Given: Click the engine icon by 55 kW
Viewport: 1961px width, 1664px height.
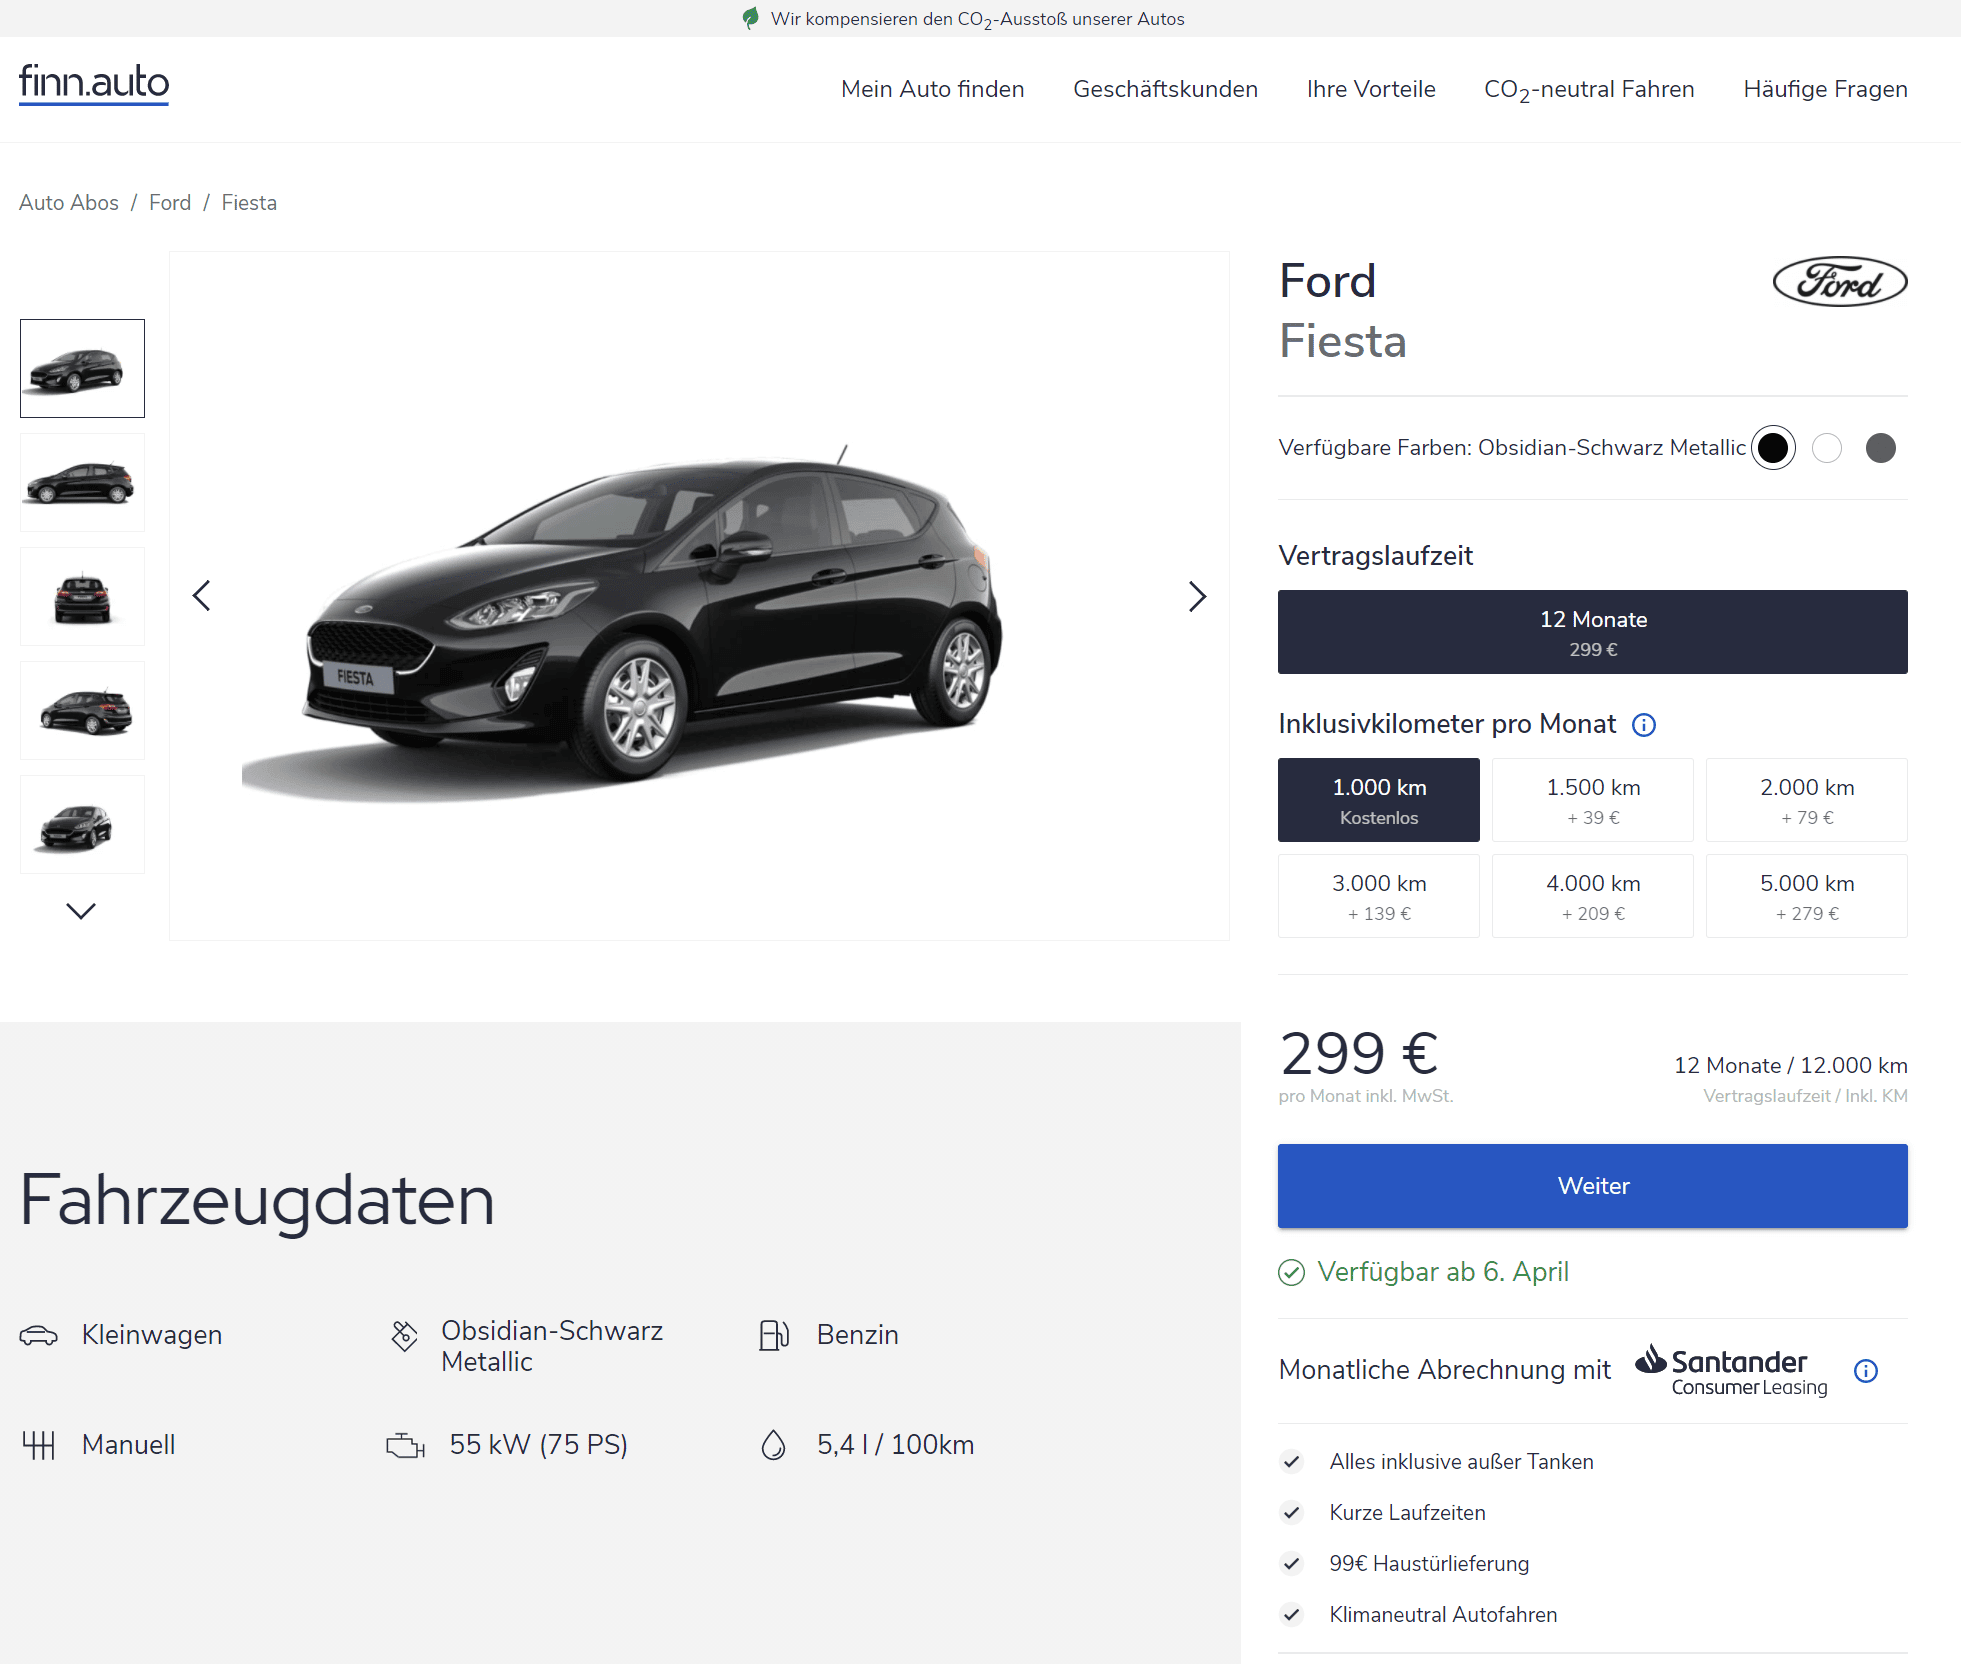Looking at the screenshot, I should tap(406, 1446).
